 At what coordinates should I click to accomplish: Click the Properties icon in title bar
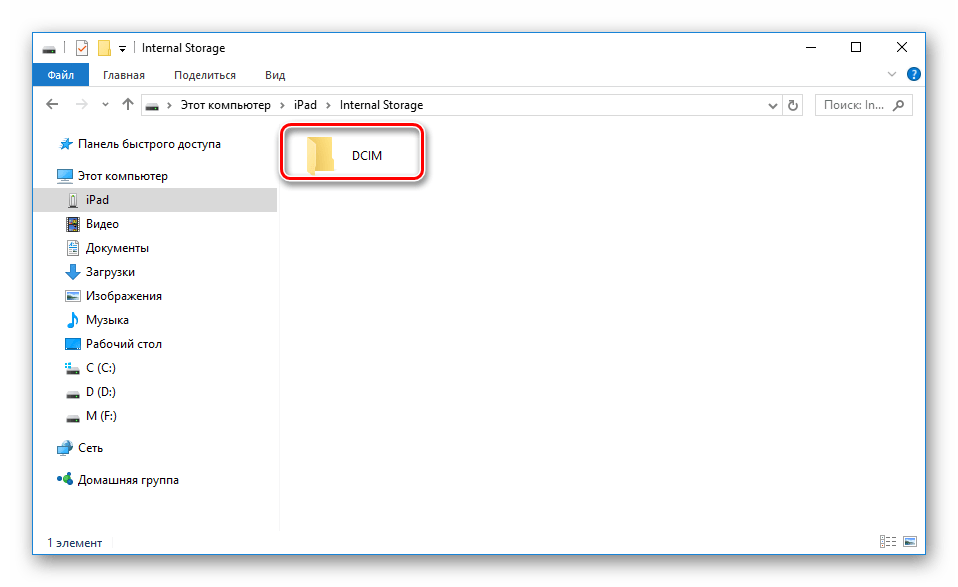click(x=82, y=48)
